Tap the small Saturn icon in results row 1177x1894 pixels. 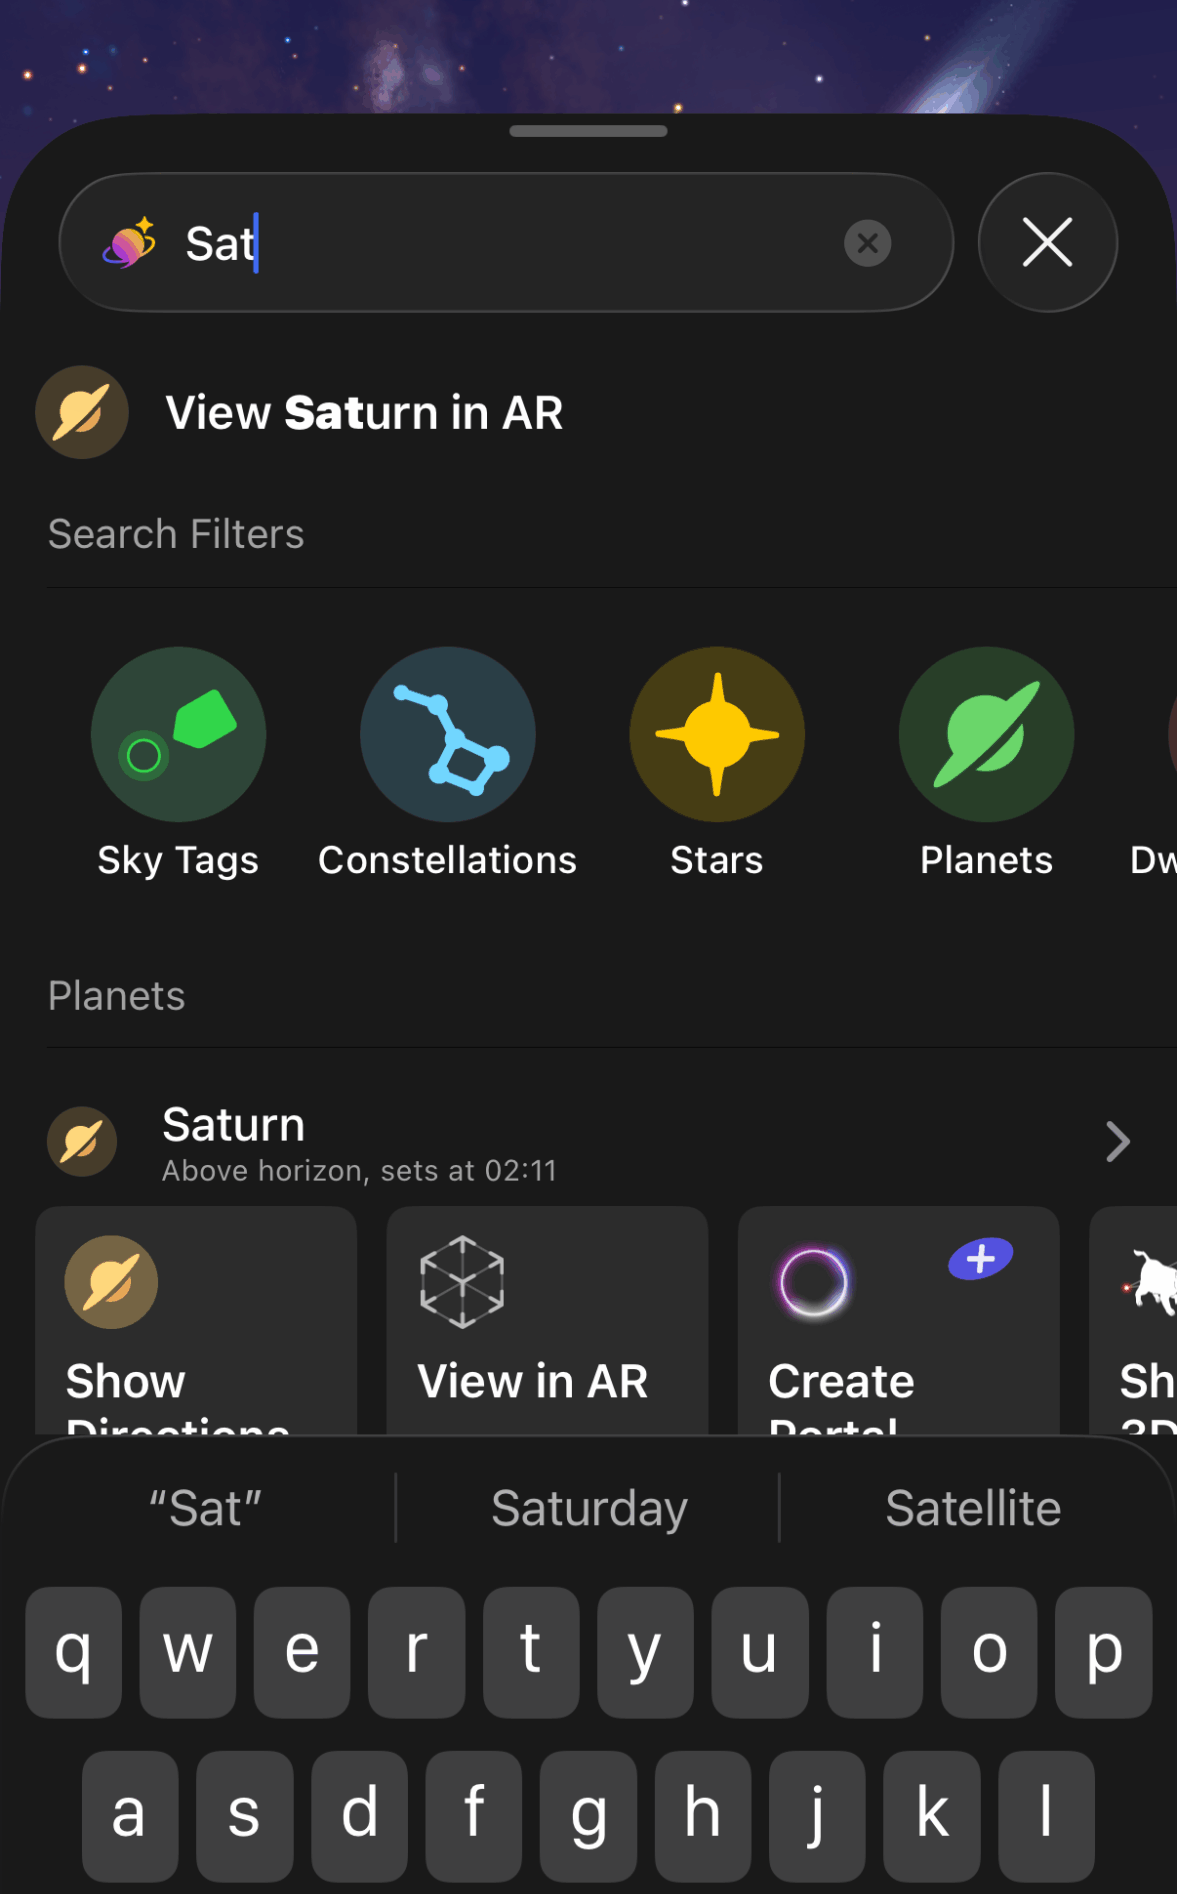(x=82, y=1142)
